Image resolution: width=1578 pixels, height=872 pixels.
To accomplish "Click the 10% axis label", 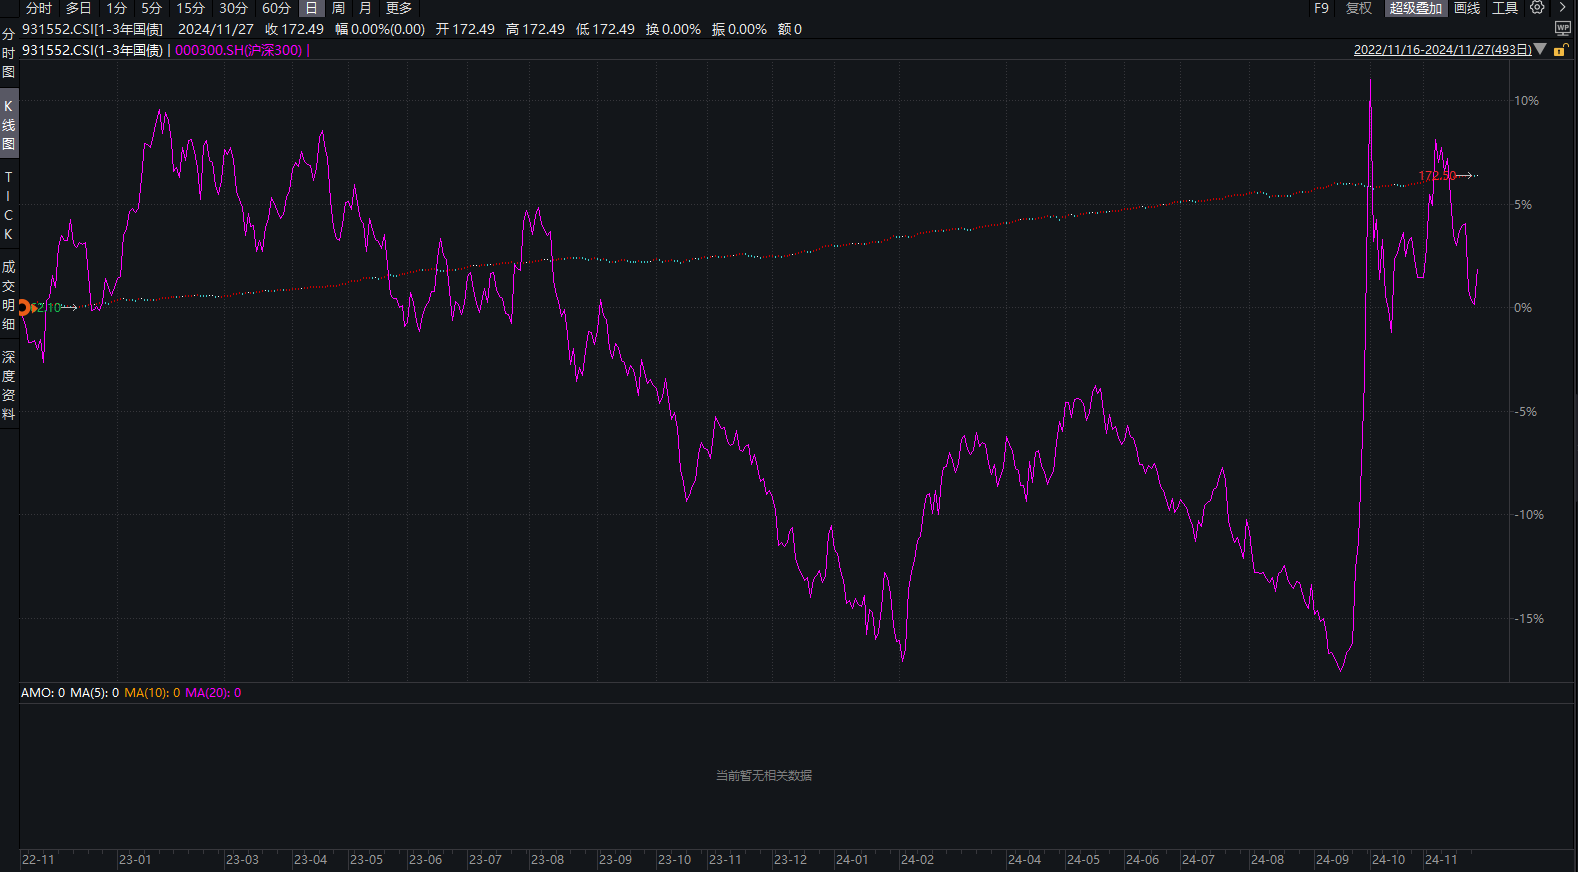I will point(1526,101).
